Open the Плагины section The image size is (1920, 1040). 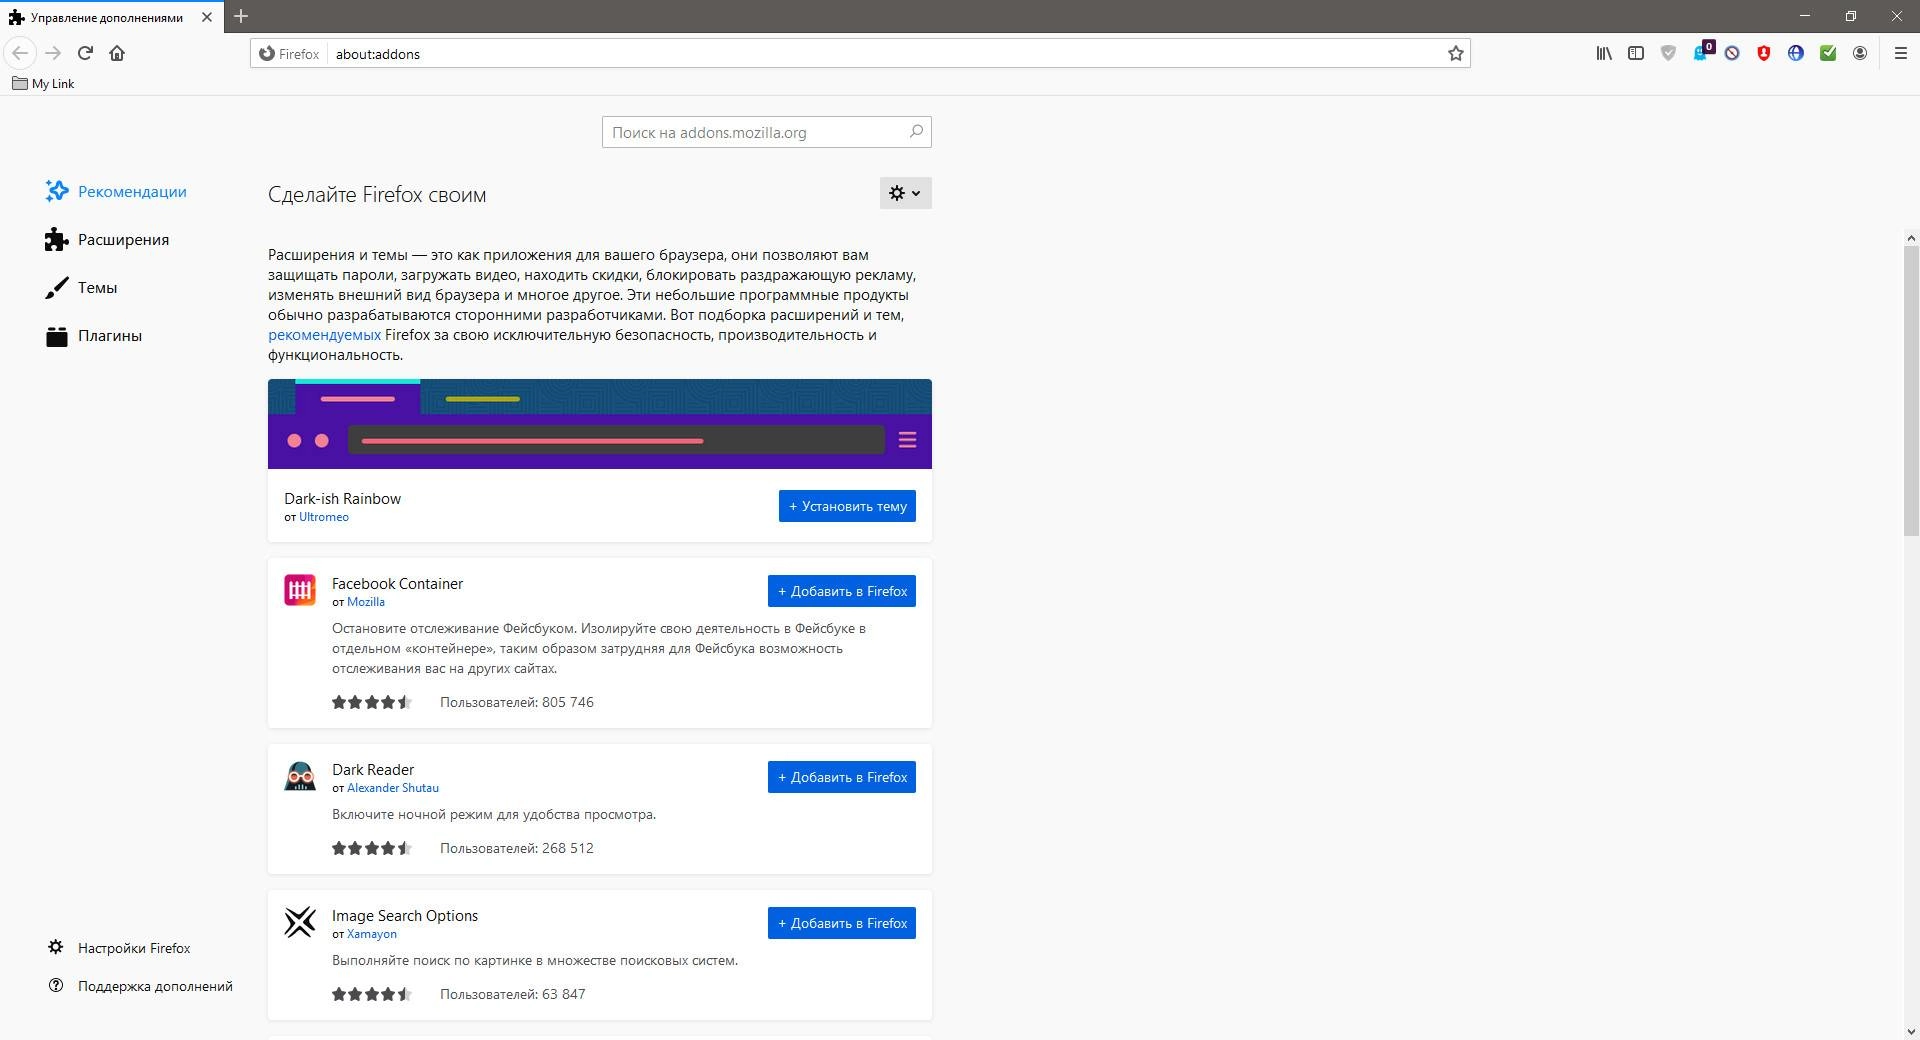click(94, 335)
